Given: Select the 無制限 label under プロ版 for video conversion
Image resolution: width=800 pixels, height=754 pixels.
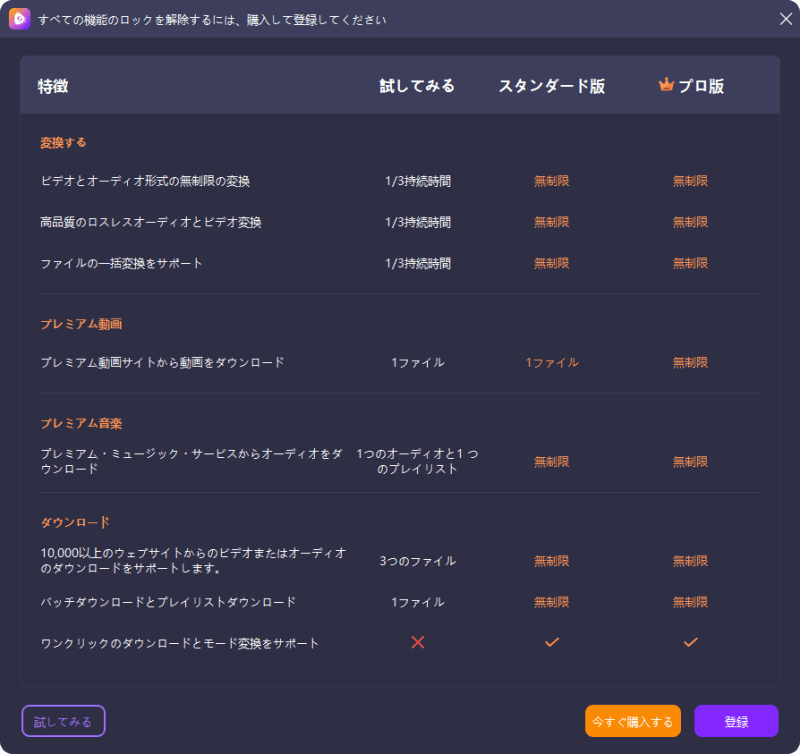Looking at the screenshot, I should tap(690, 181).
